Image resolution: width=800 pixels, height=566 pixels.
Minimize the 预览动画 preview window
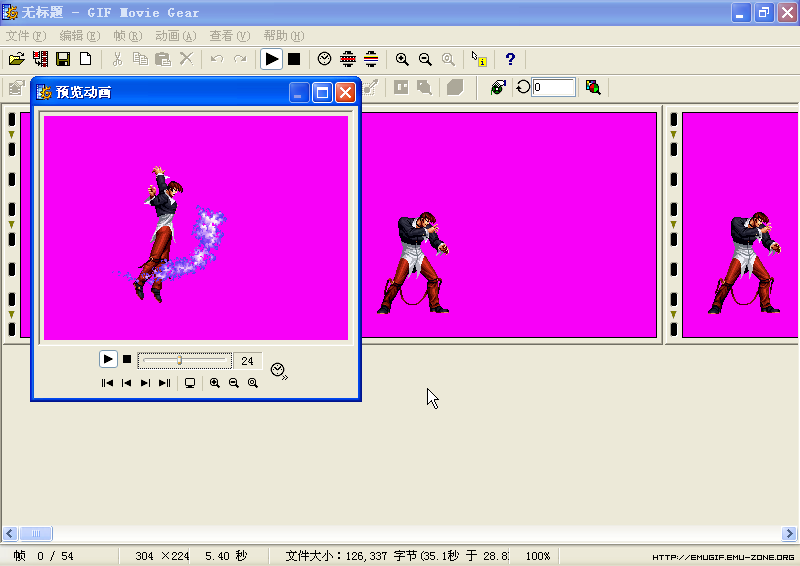[x=299, y=93]
